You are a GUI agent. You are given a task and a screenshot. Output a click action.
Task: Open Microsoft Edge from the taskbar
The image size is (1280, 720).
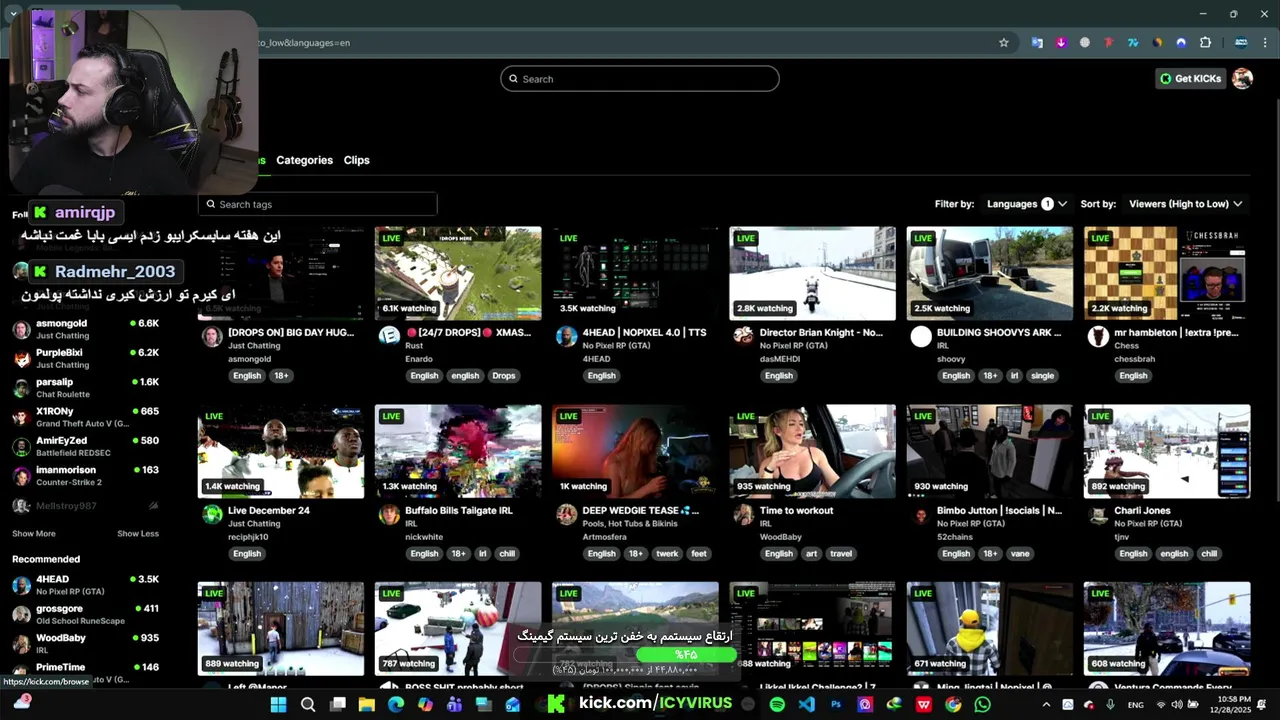[396, 704]
